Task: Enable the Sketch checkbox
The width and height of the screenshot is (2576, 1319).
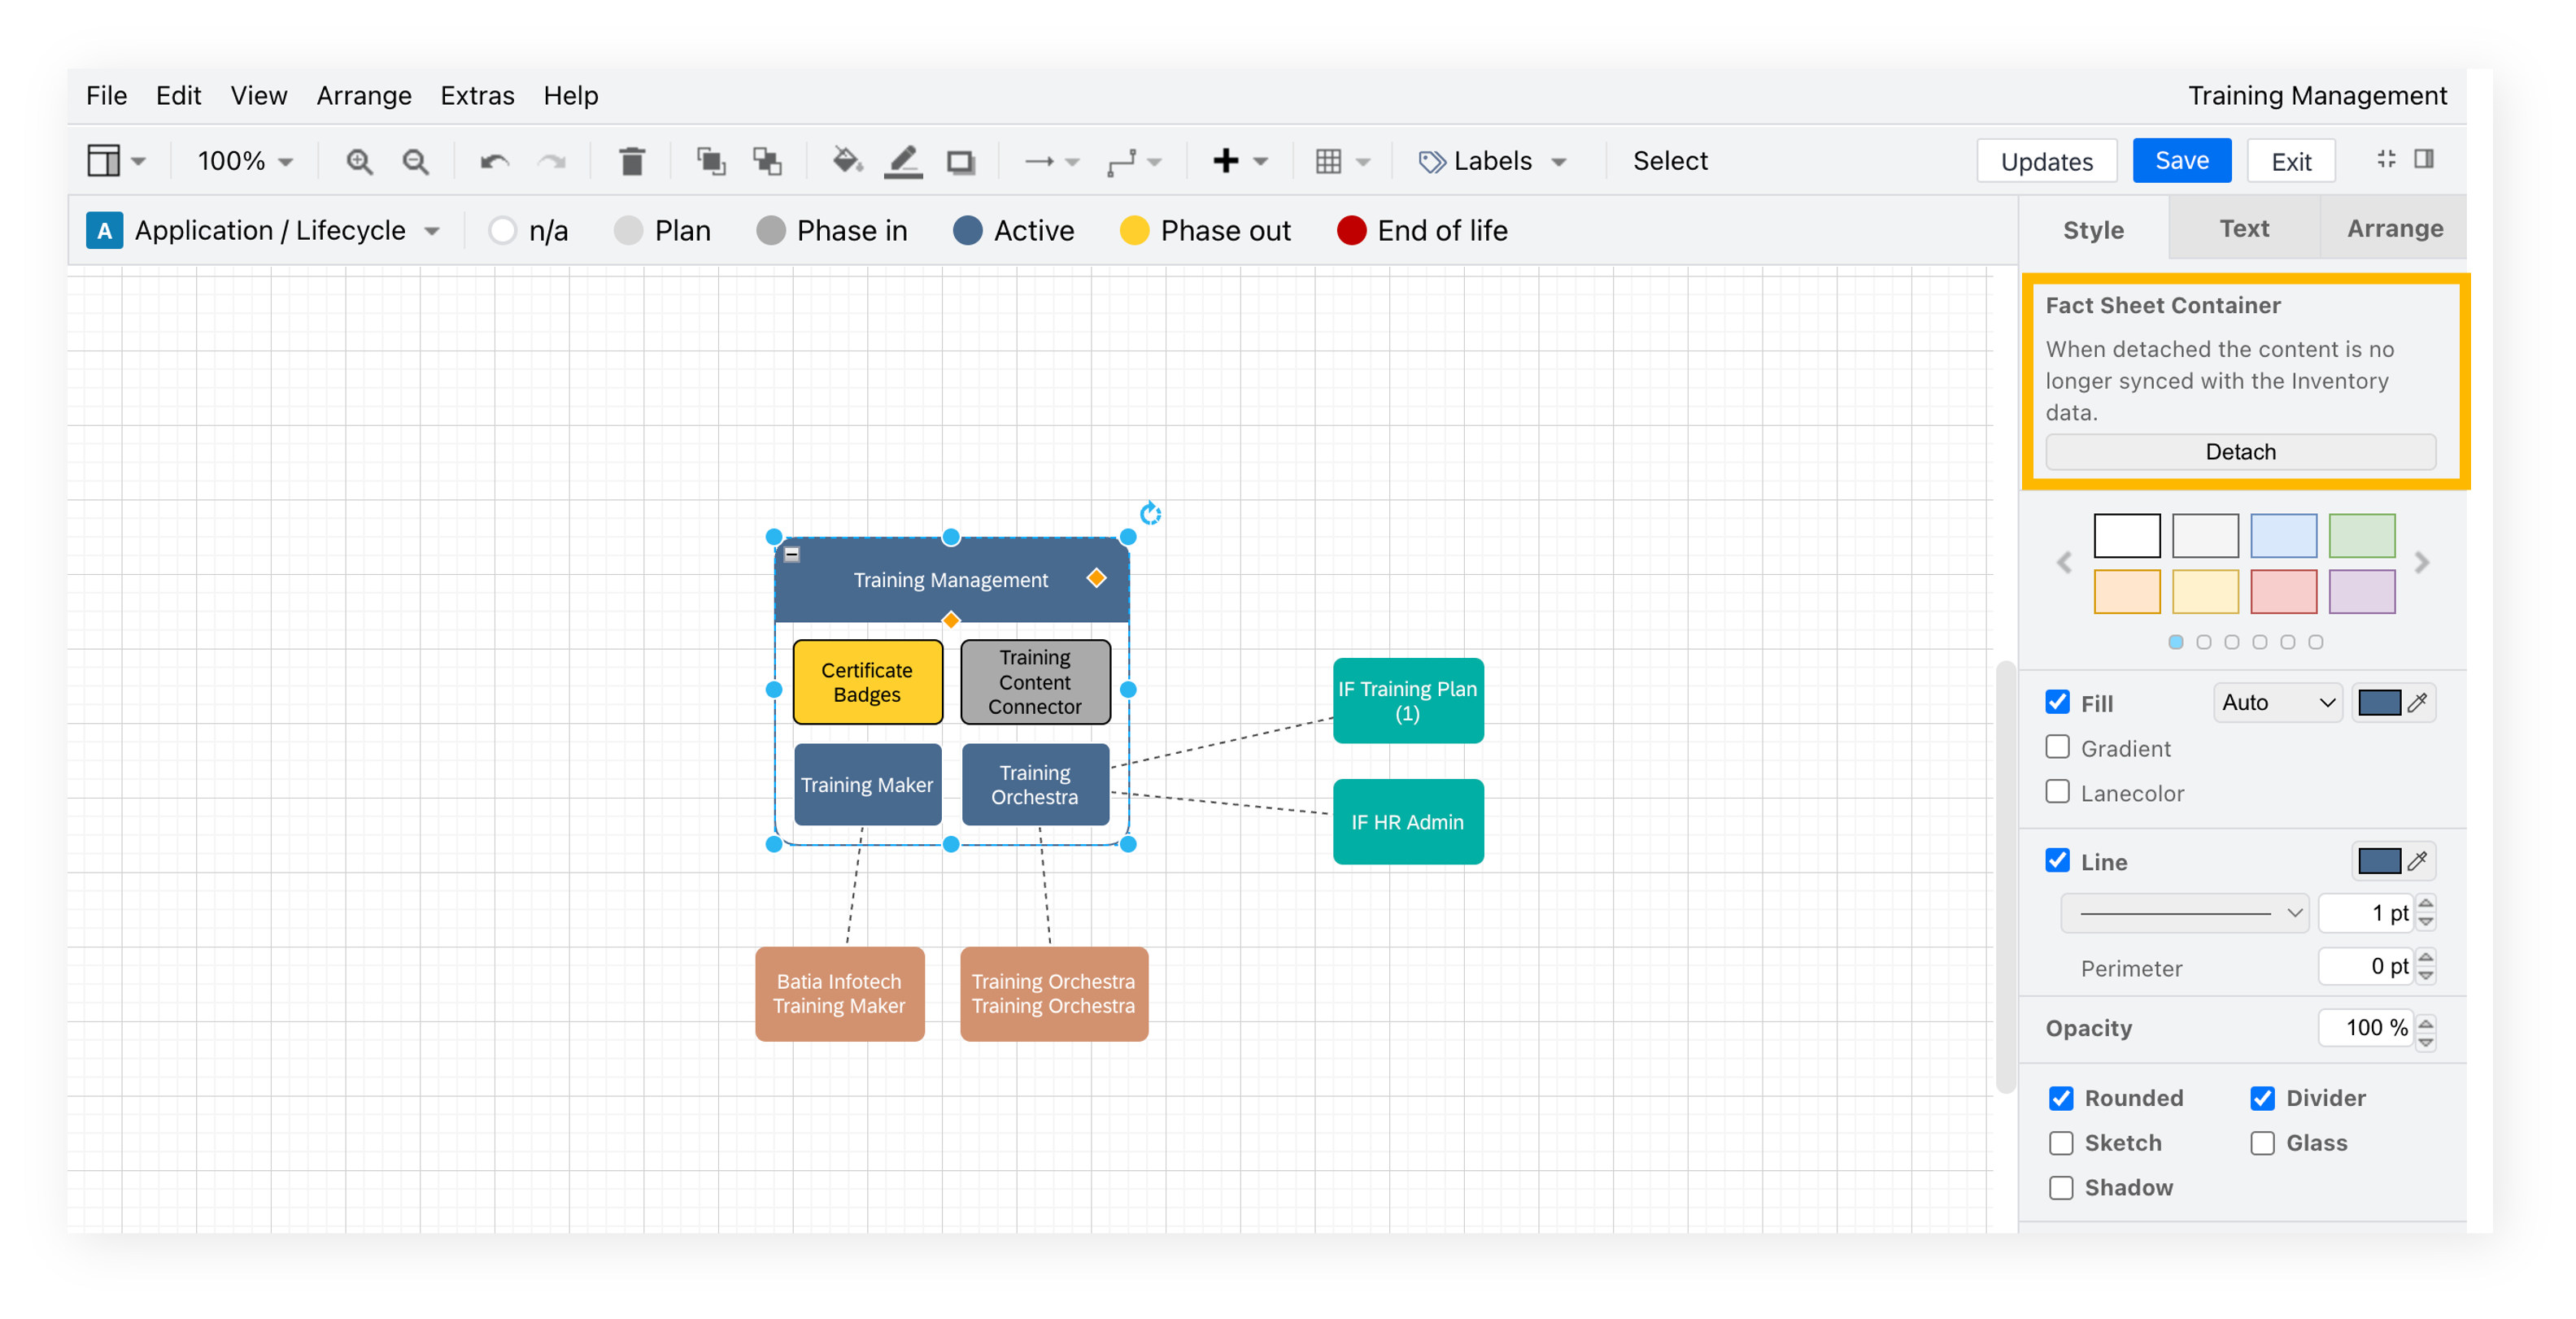Action: click(x=2061, y=1143)
